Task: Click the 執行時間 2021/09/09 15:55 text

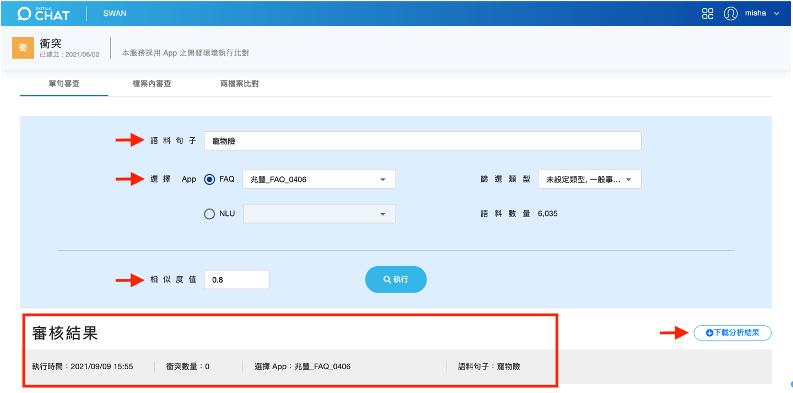Action: click(83, 366)
